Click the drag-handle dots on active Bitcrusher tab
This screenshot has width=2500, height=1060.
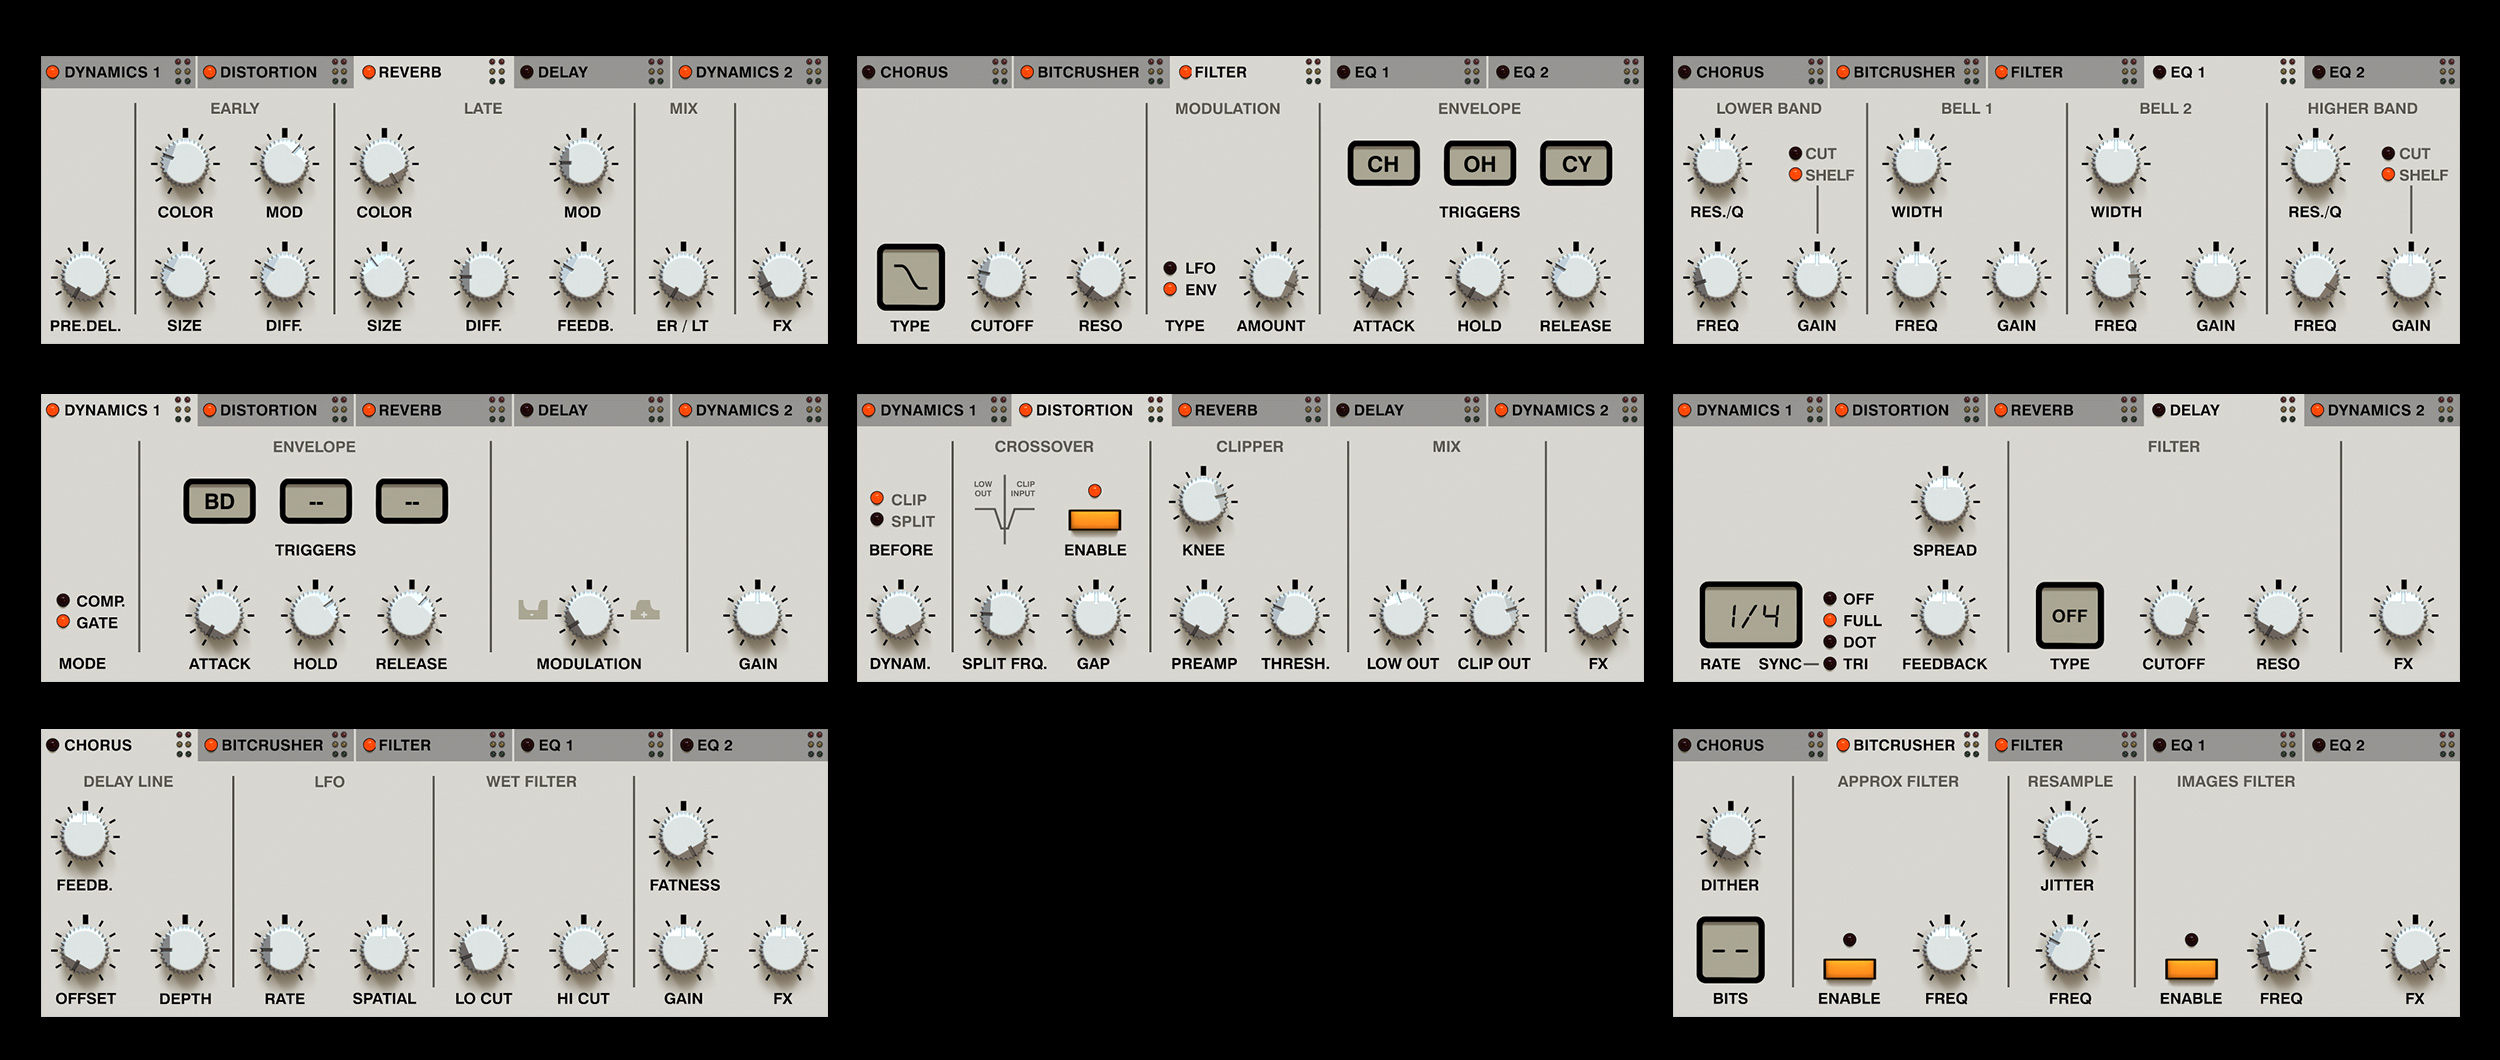click(1971, 744)
